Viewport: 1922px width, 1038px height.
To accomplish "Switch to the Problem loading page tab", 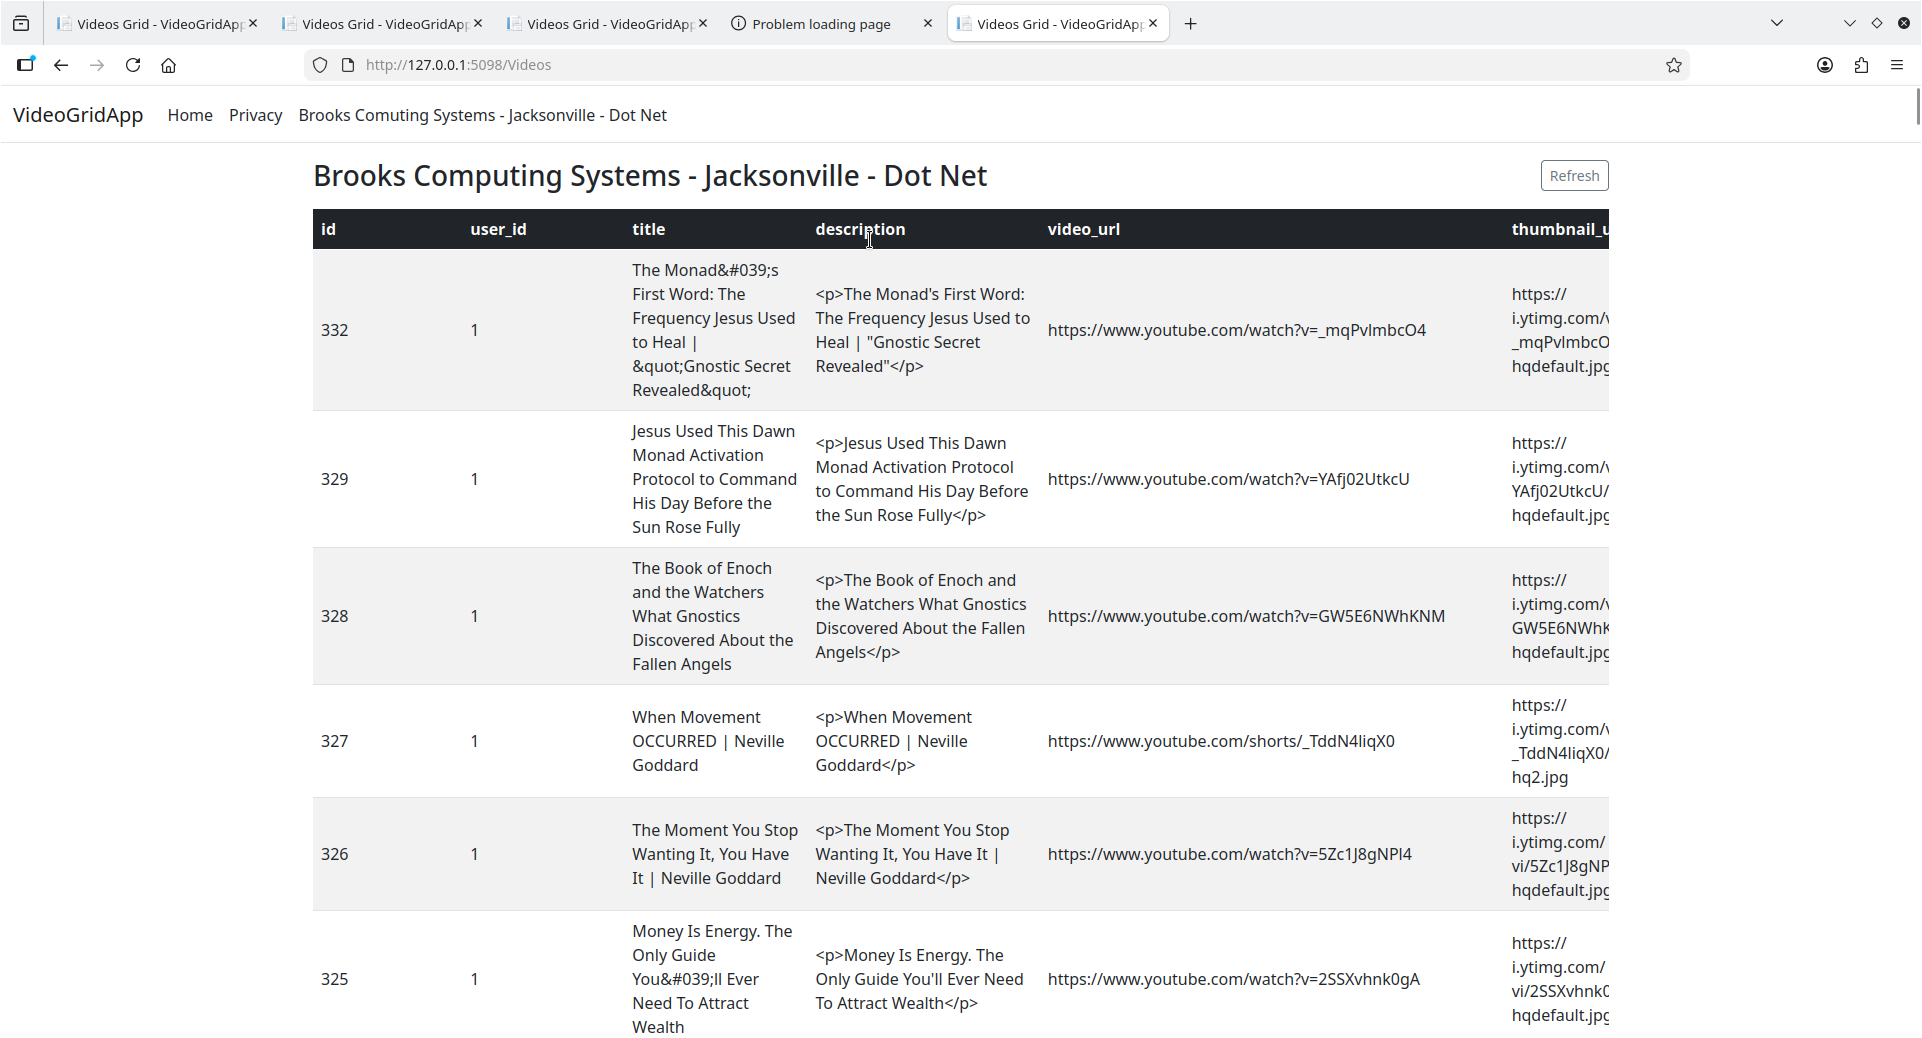I will pyautogui.click(x=820, y=24).
